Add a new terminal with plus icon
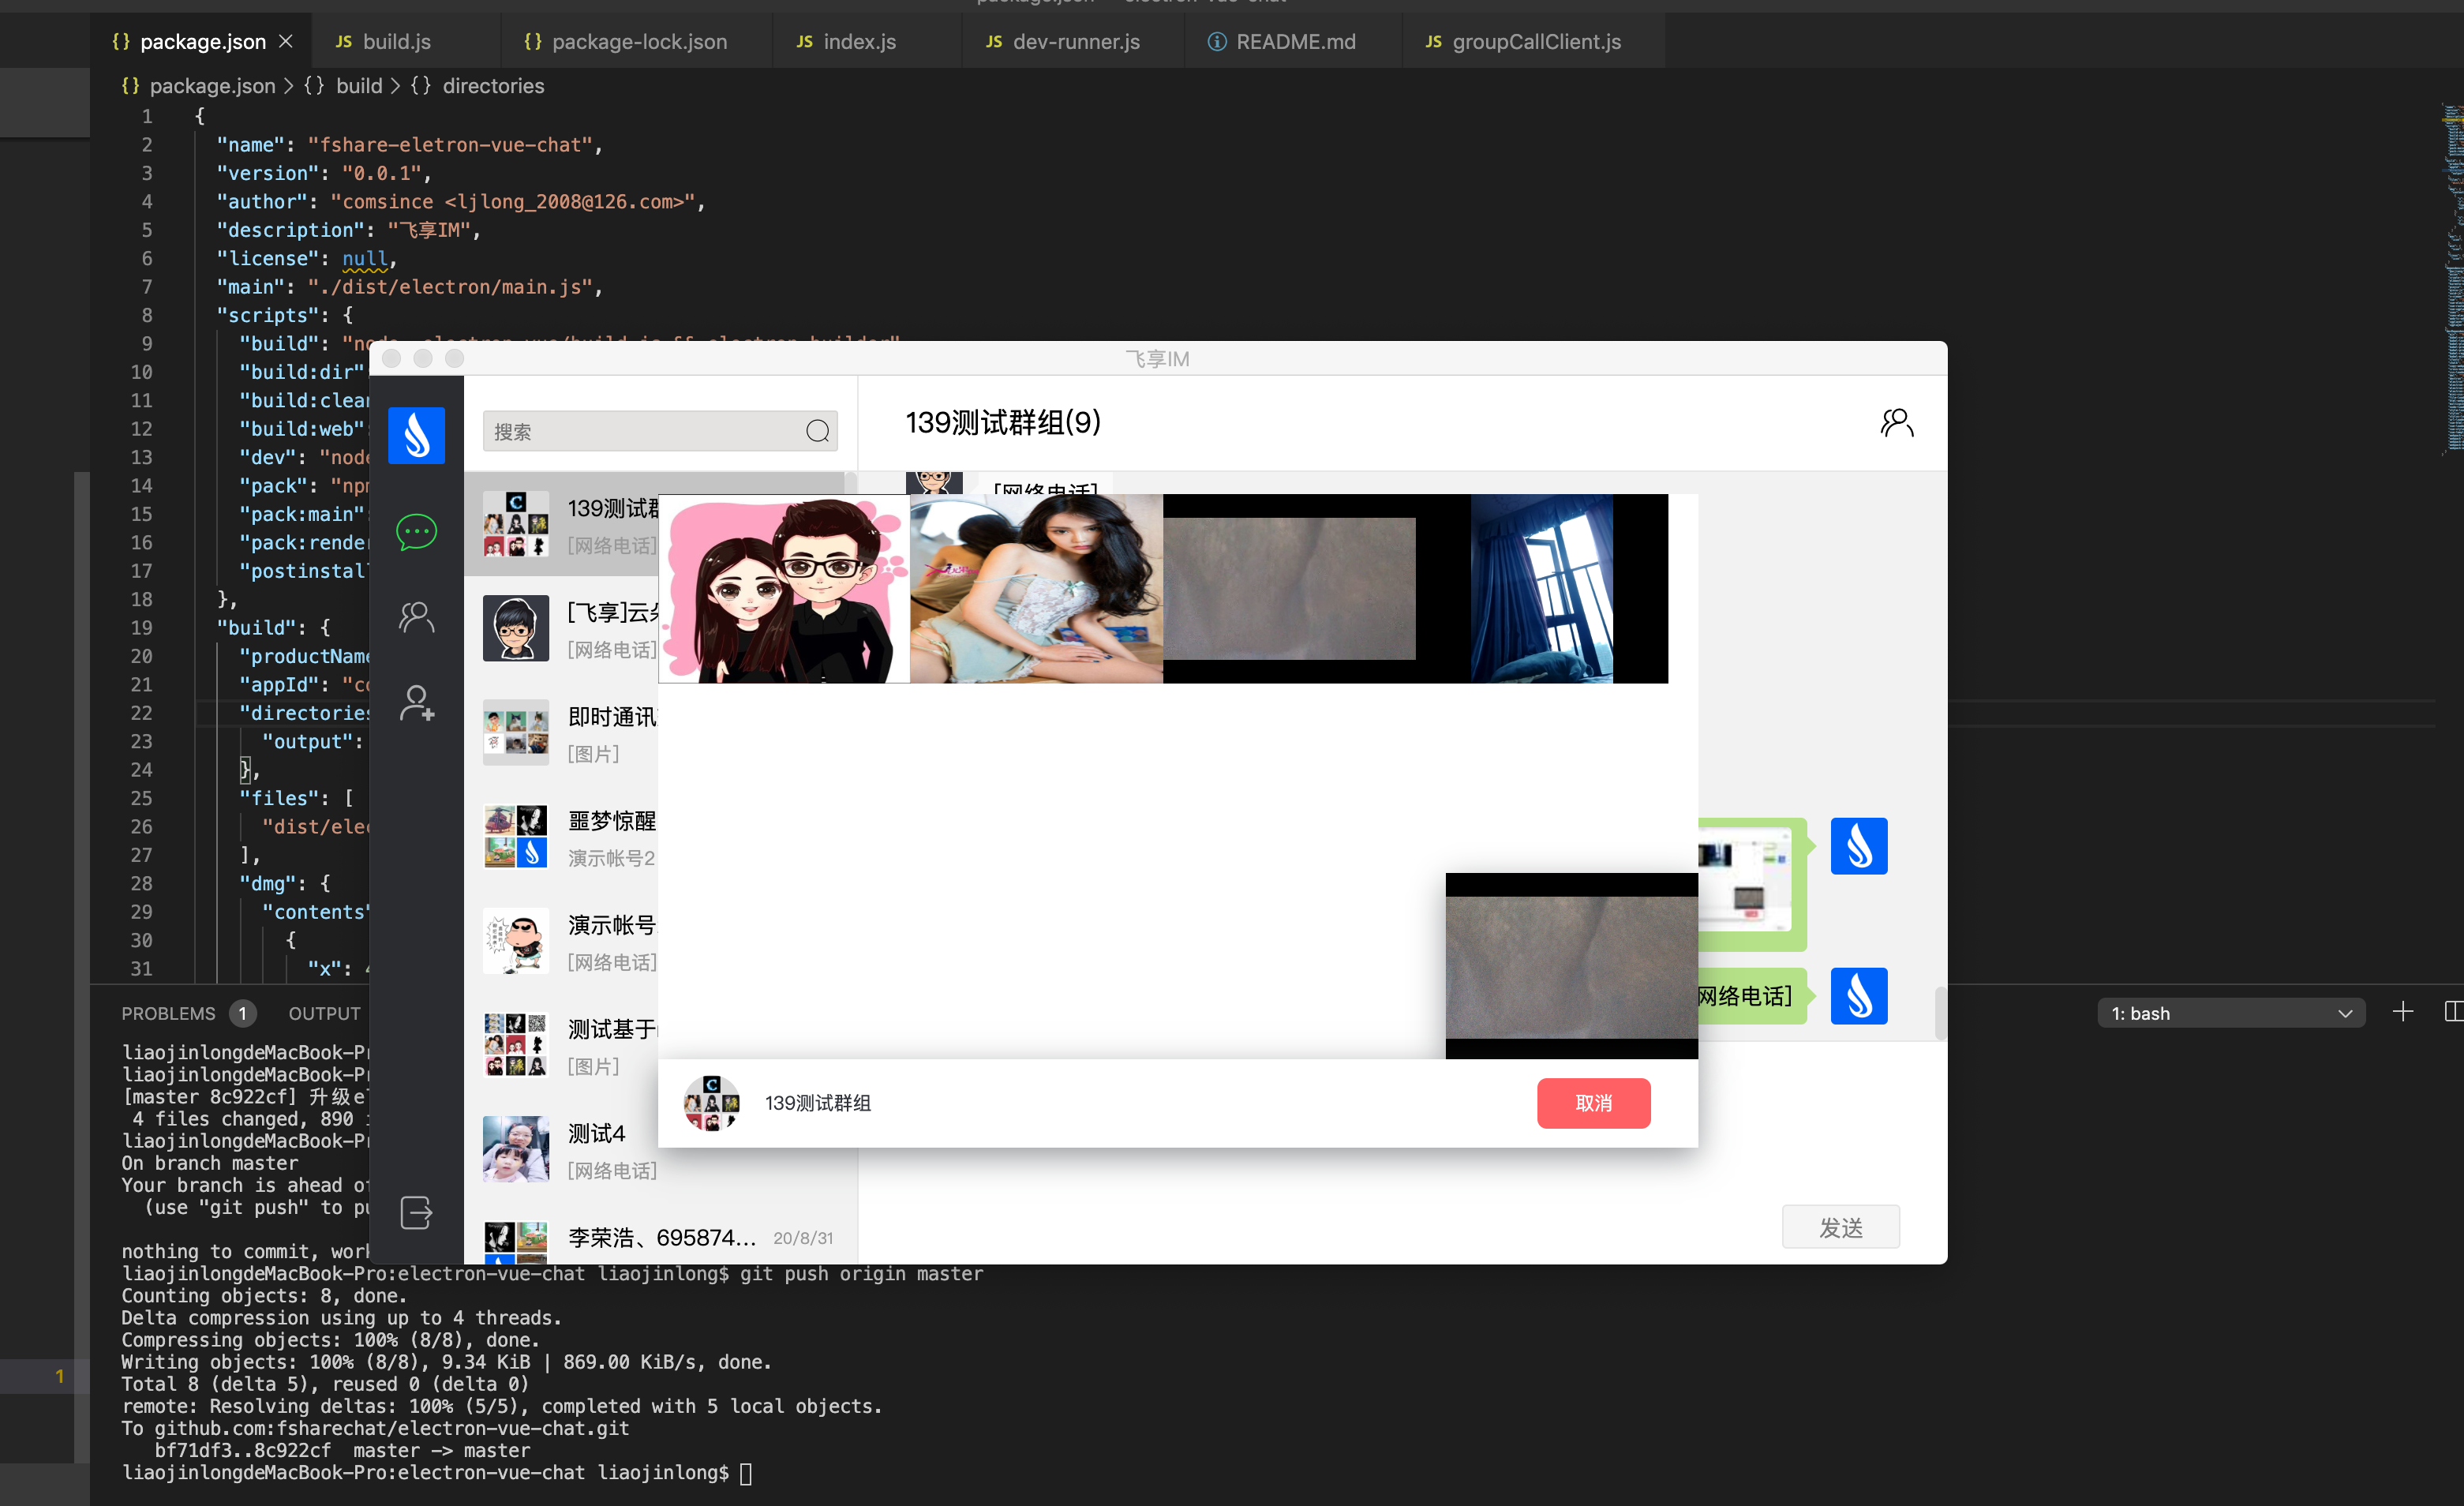Screen dimensions: 2464x1506 tap(2402, 1012)
